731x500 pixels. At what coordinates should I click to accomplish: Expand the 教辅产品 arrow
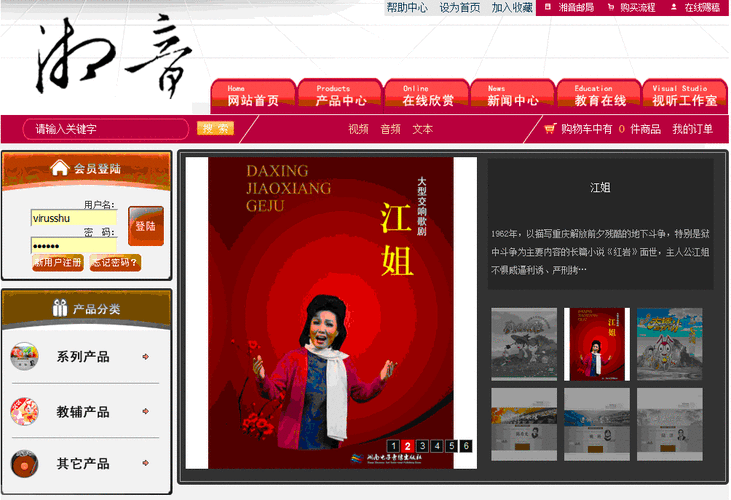tap(145, 411)
